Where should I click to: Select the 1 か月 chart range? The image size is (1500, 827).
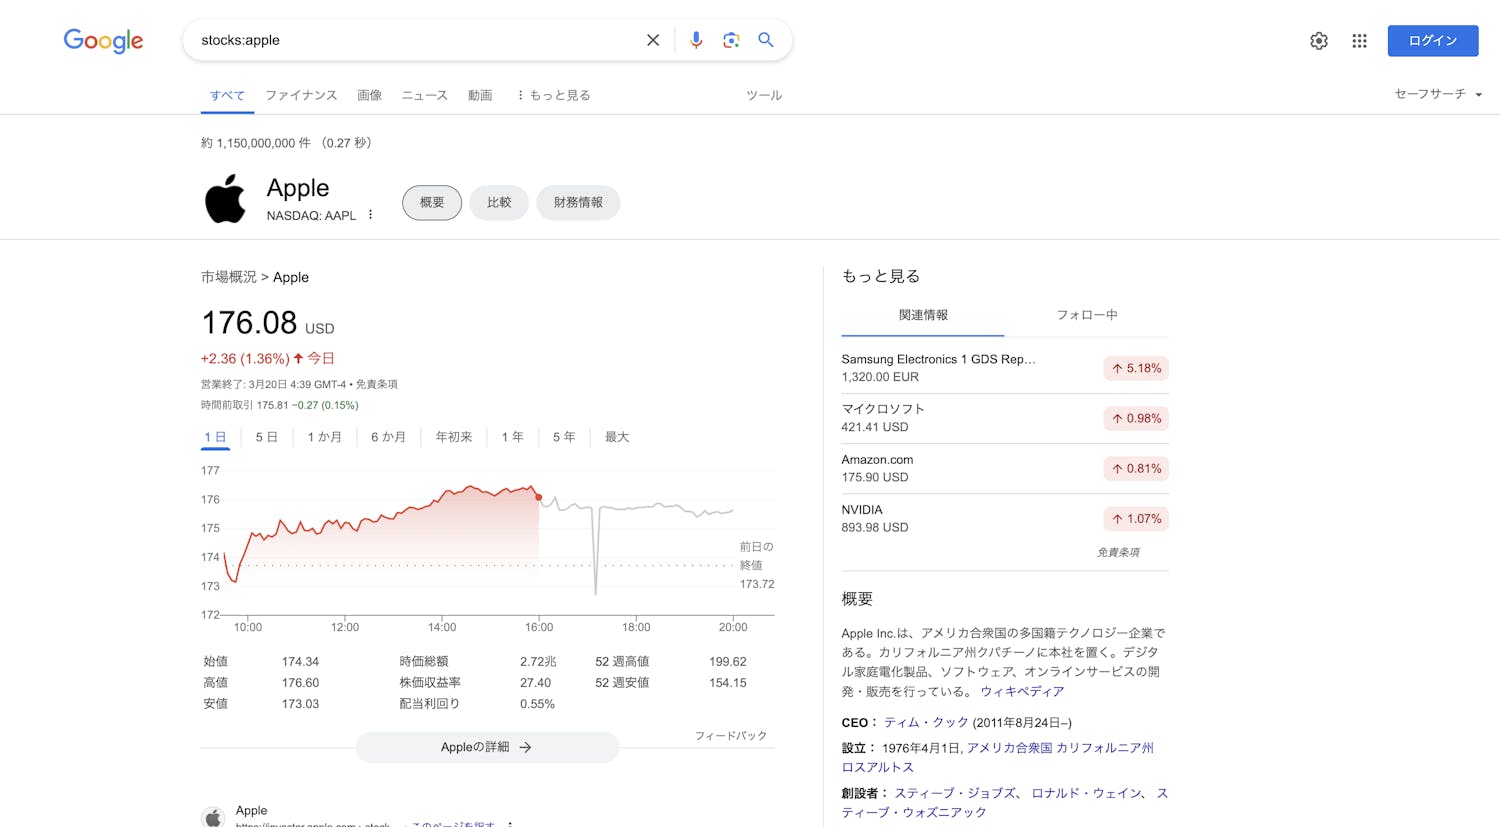click(325, 437)
